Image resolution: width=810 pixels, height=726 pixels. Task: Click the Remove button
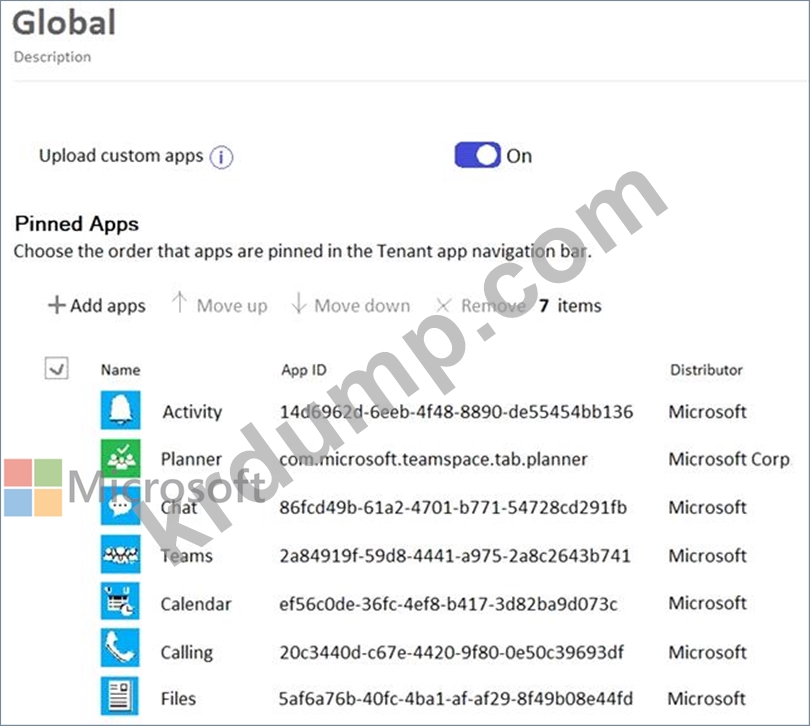click(x=481, y=306)
